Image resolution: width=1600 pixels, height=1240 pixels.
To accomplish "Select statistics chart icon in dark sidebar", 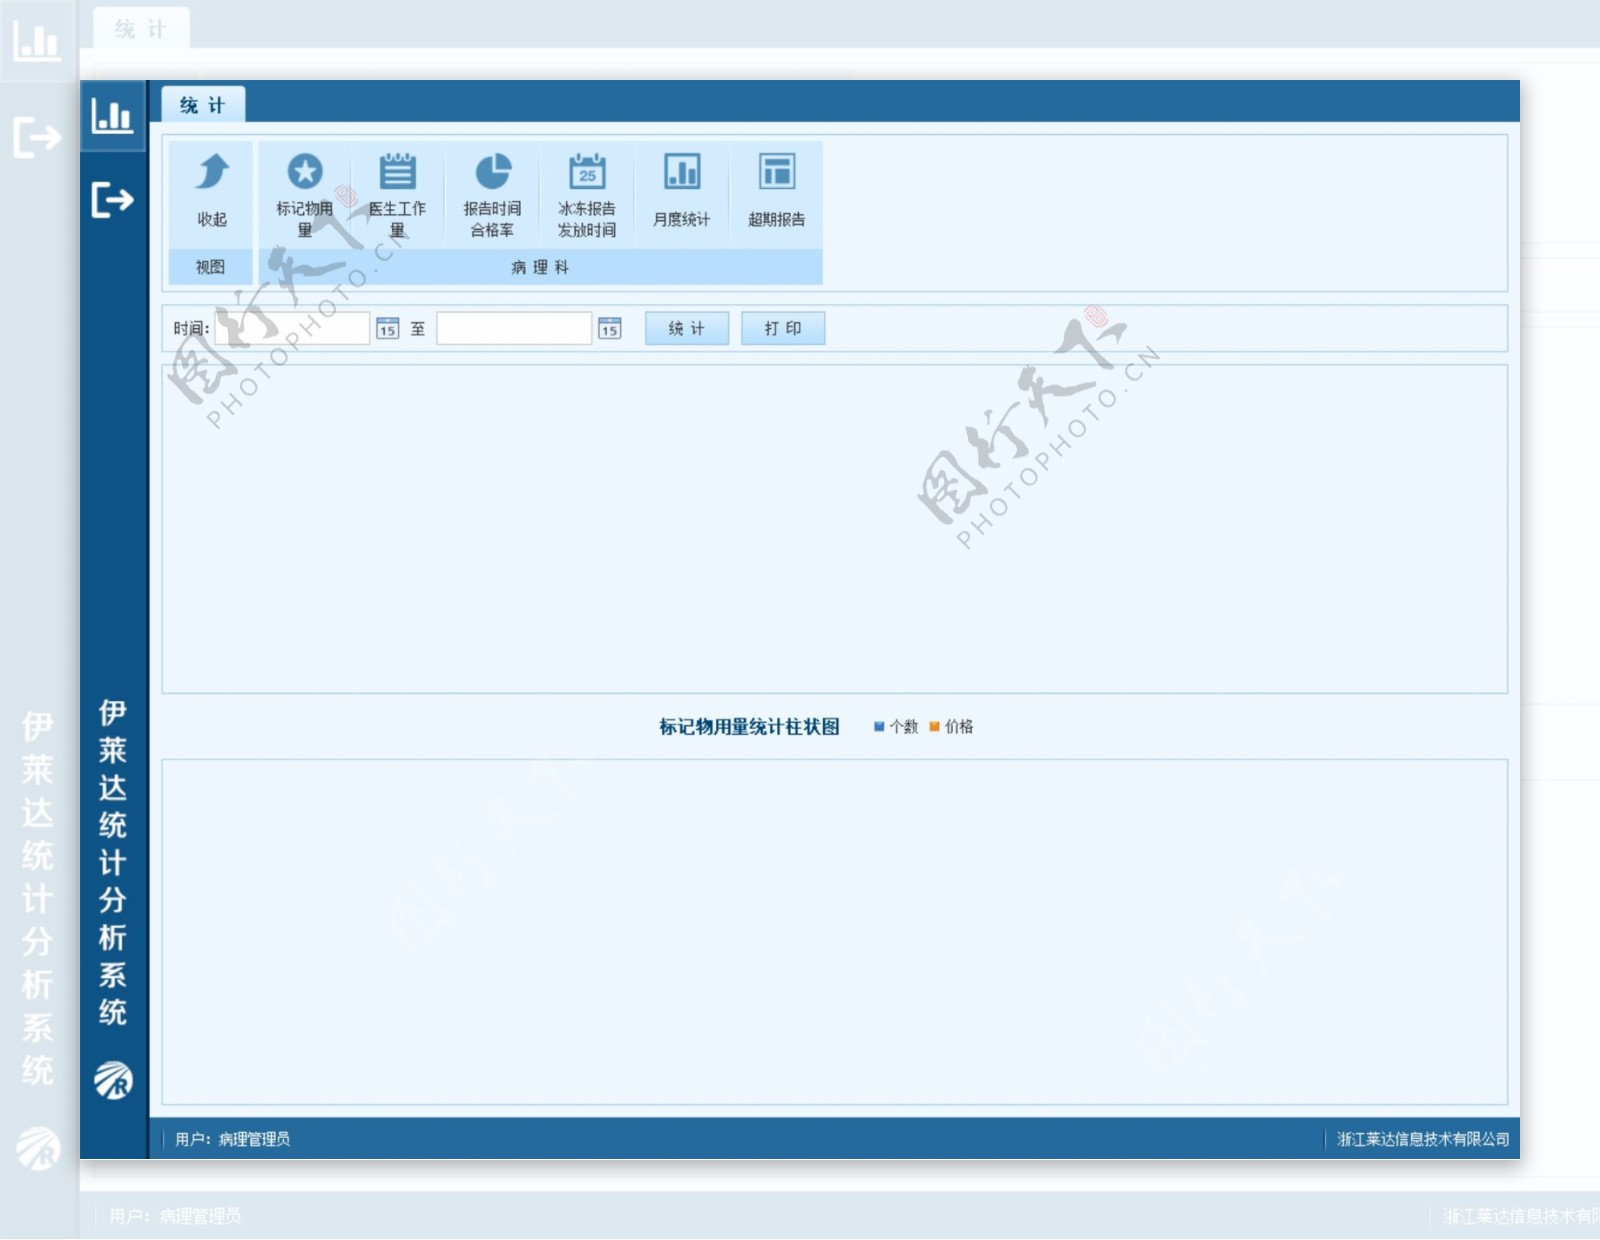I will tap(112, 116).
